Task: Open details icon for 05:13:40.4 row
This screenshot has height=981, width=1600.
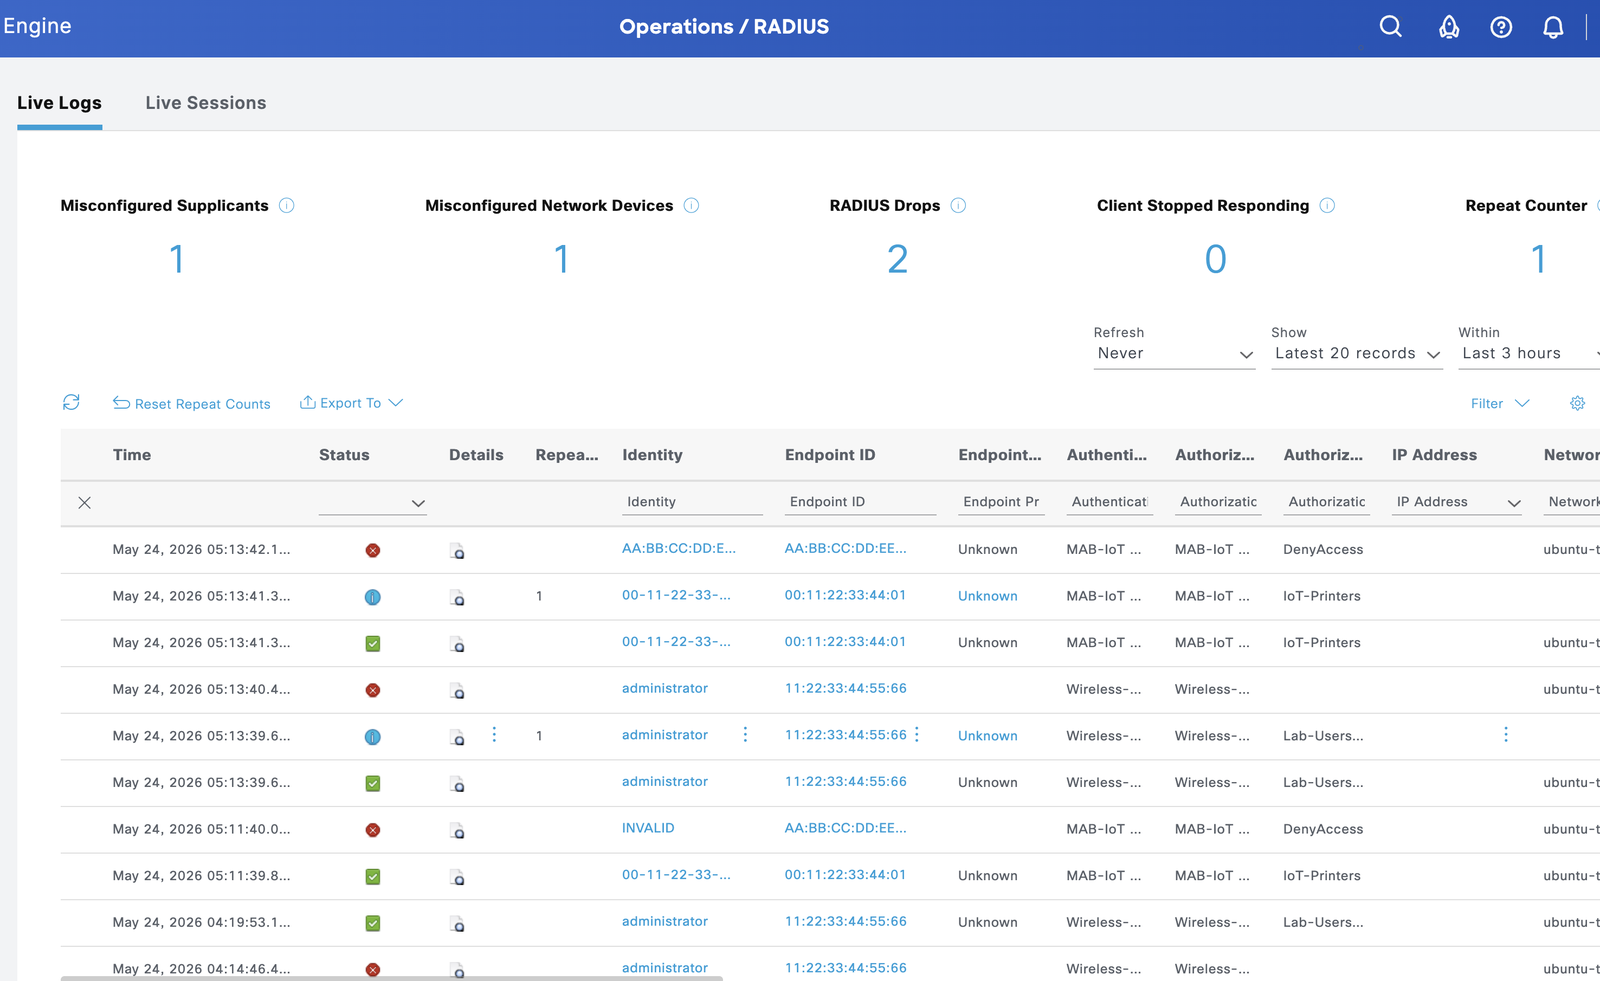Action: point(457,690)
